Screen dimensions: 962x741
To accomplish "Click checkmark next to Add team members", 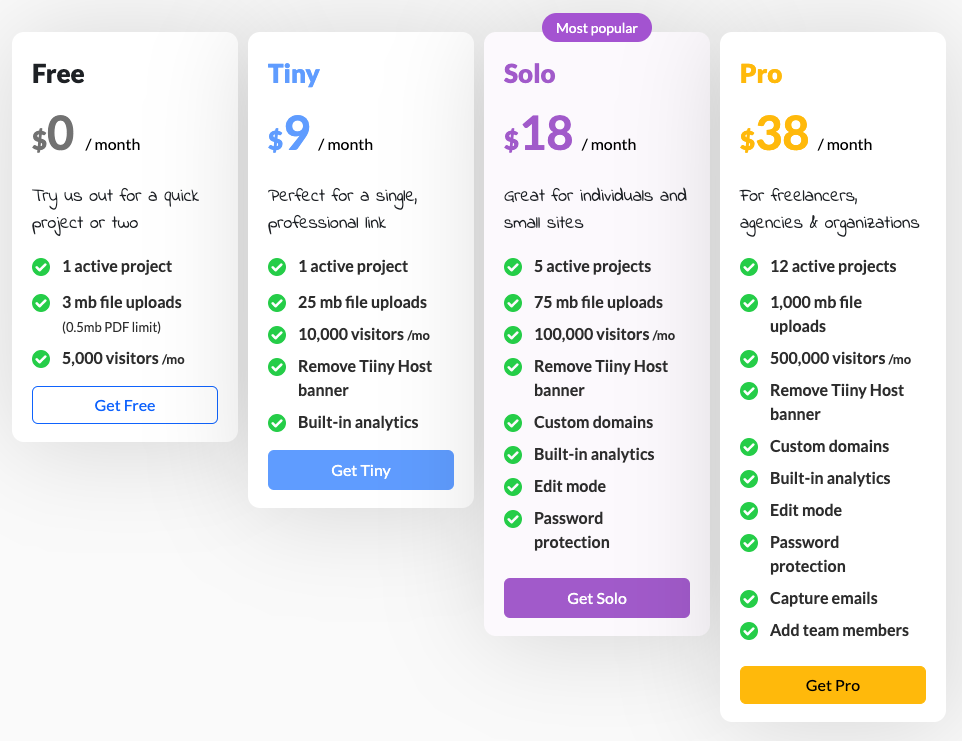I will [x=749, y=631].
